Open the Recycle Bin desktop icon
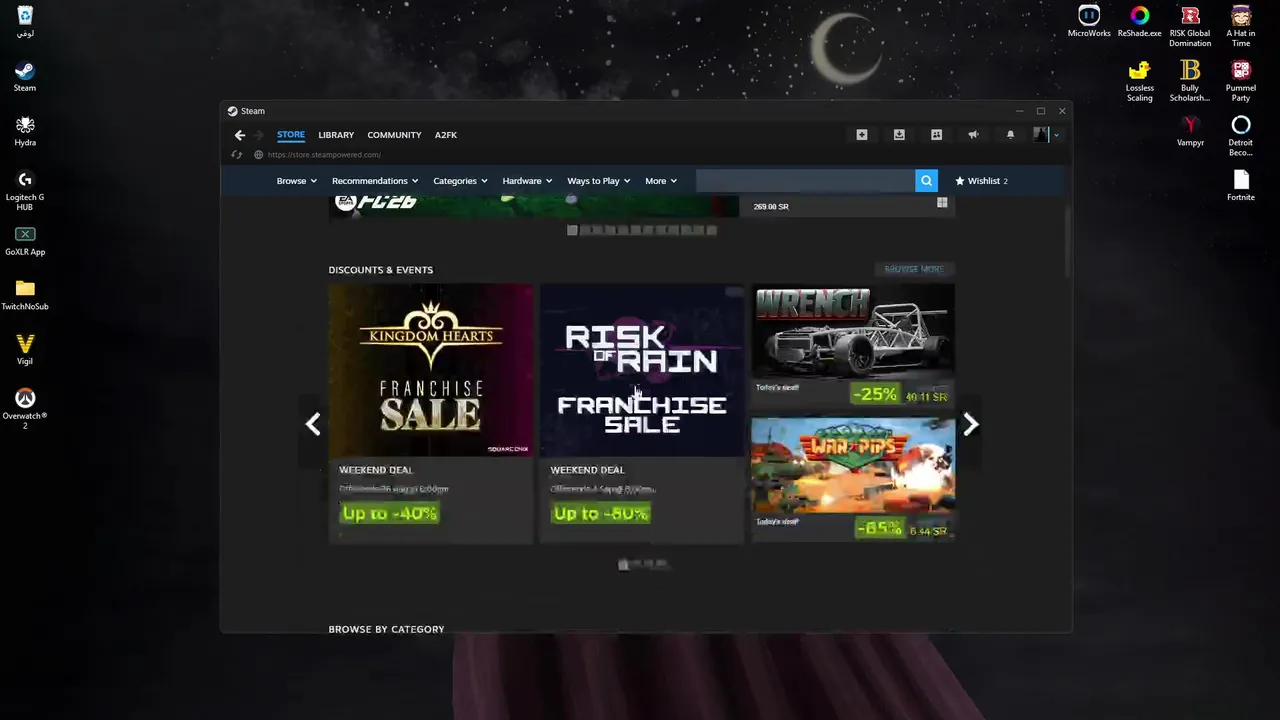This screenshot has height=720, width=1280. point(25,22)
